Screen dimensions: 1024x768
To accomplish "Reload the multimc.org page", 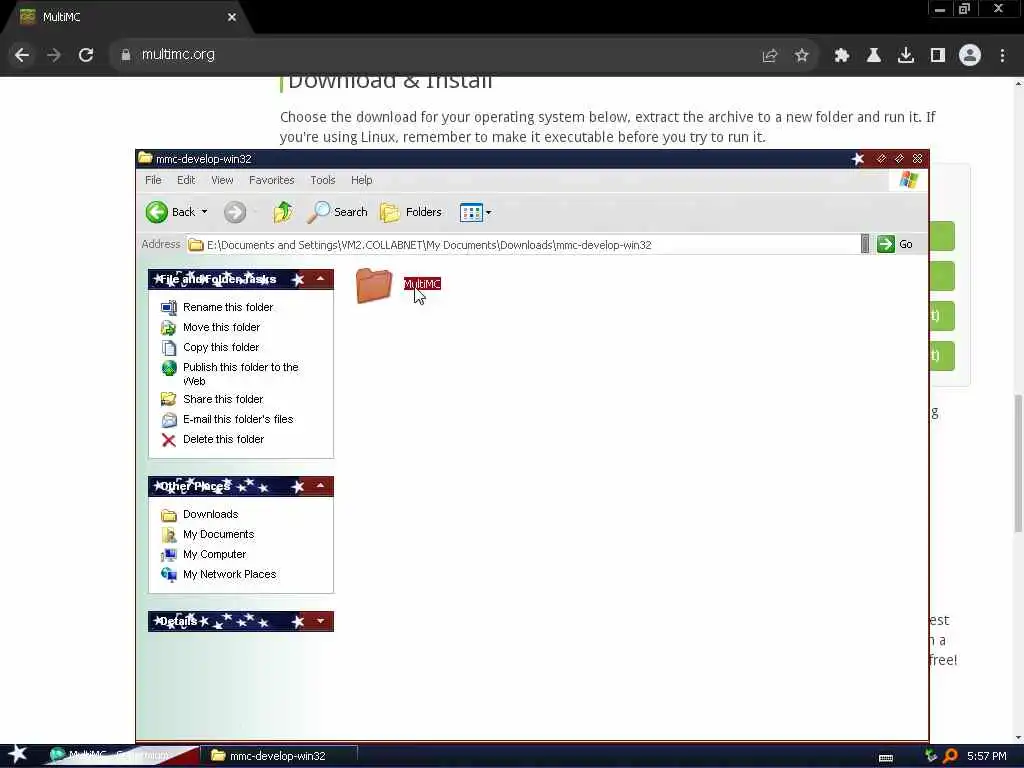I will click(x=86, y=55).
